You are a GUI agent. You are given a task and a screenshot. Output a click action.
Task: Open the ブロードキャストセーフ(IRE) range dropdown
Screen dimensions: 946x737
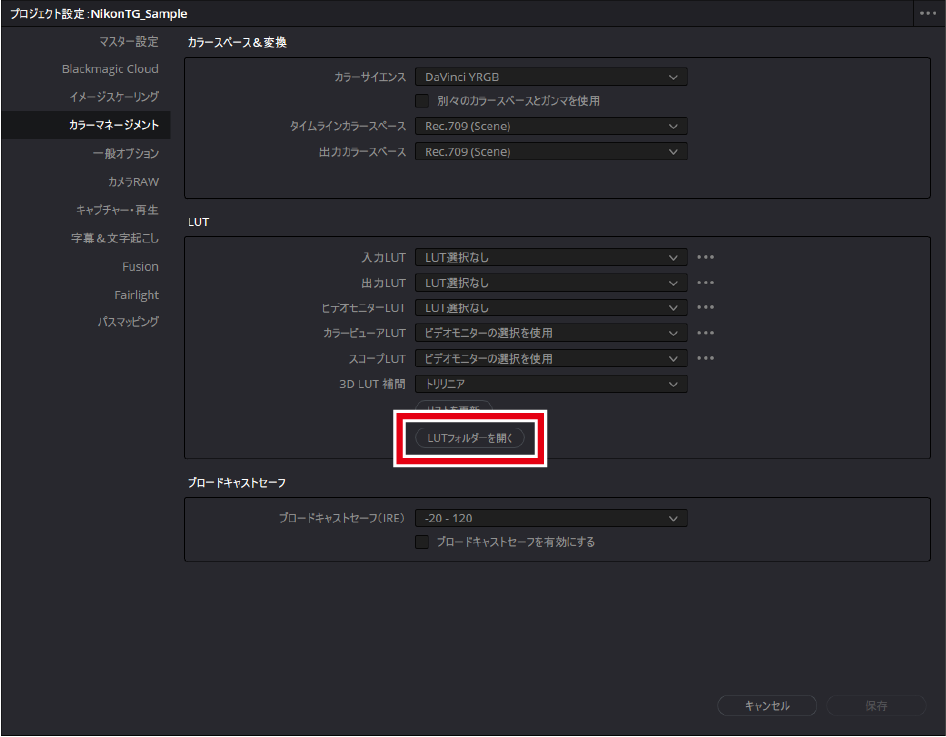(x=551, y=518)
